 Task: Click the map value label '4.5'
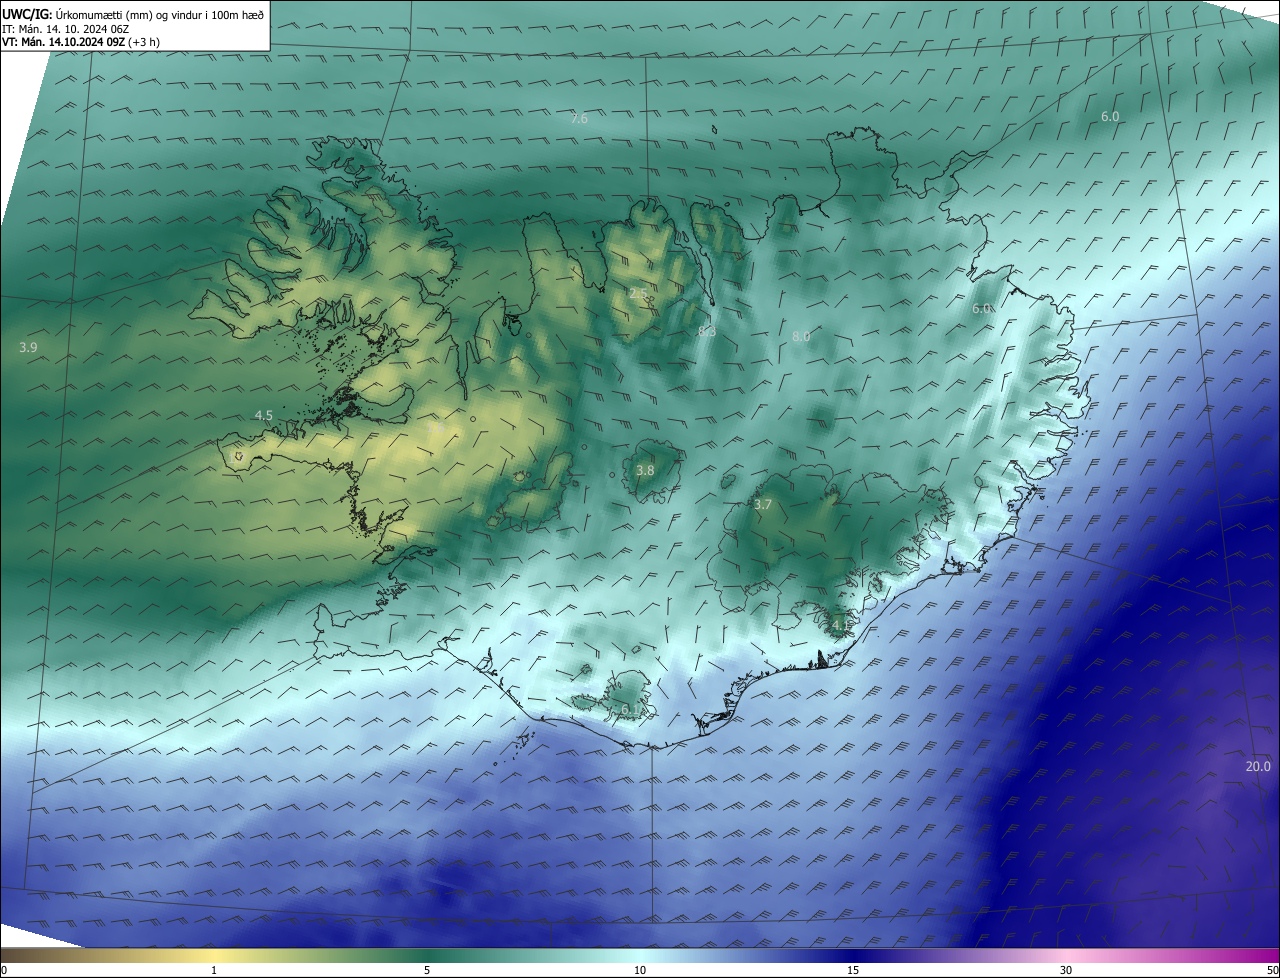(x=263, y=415)
